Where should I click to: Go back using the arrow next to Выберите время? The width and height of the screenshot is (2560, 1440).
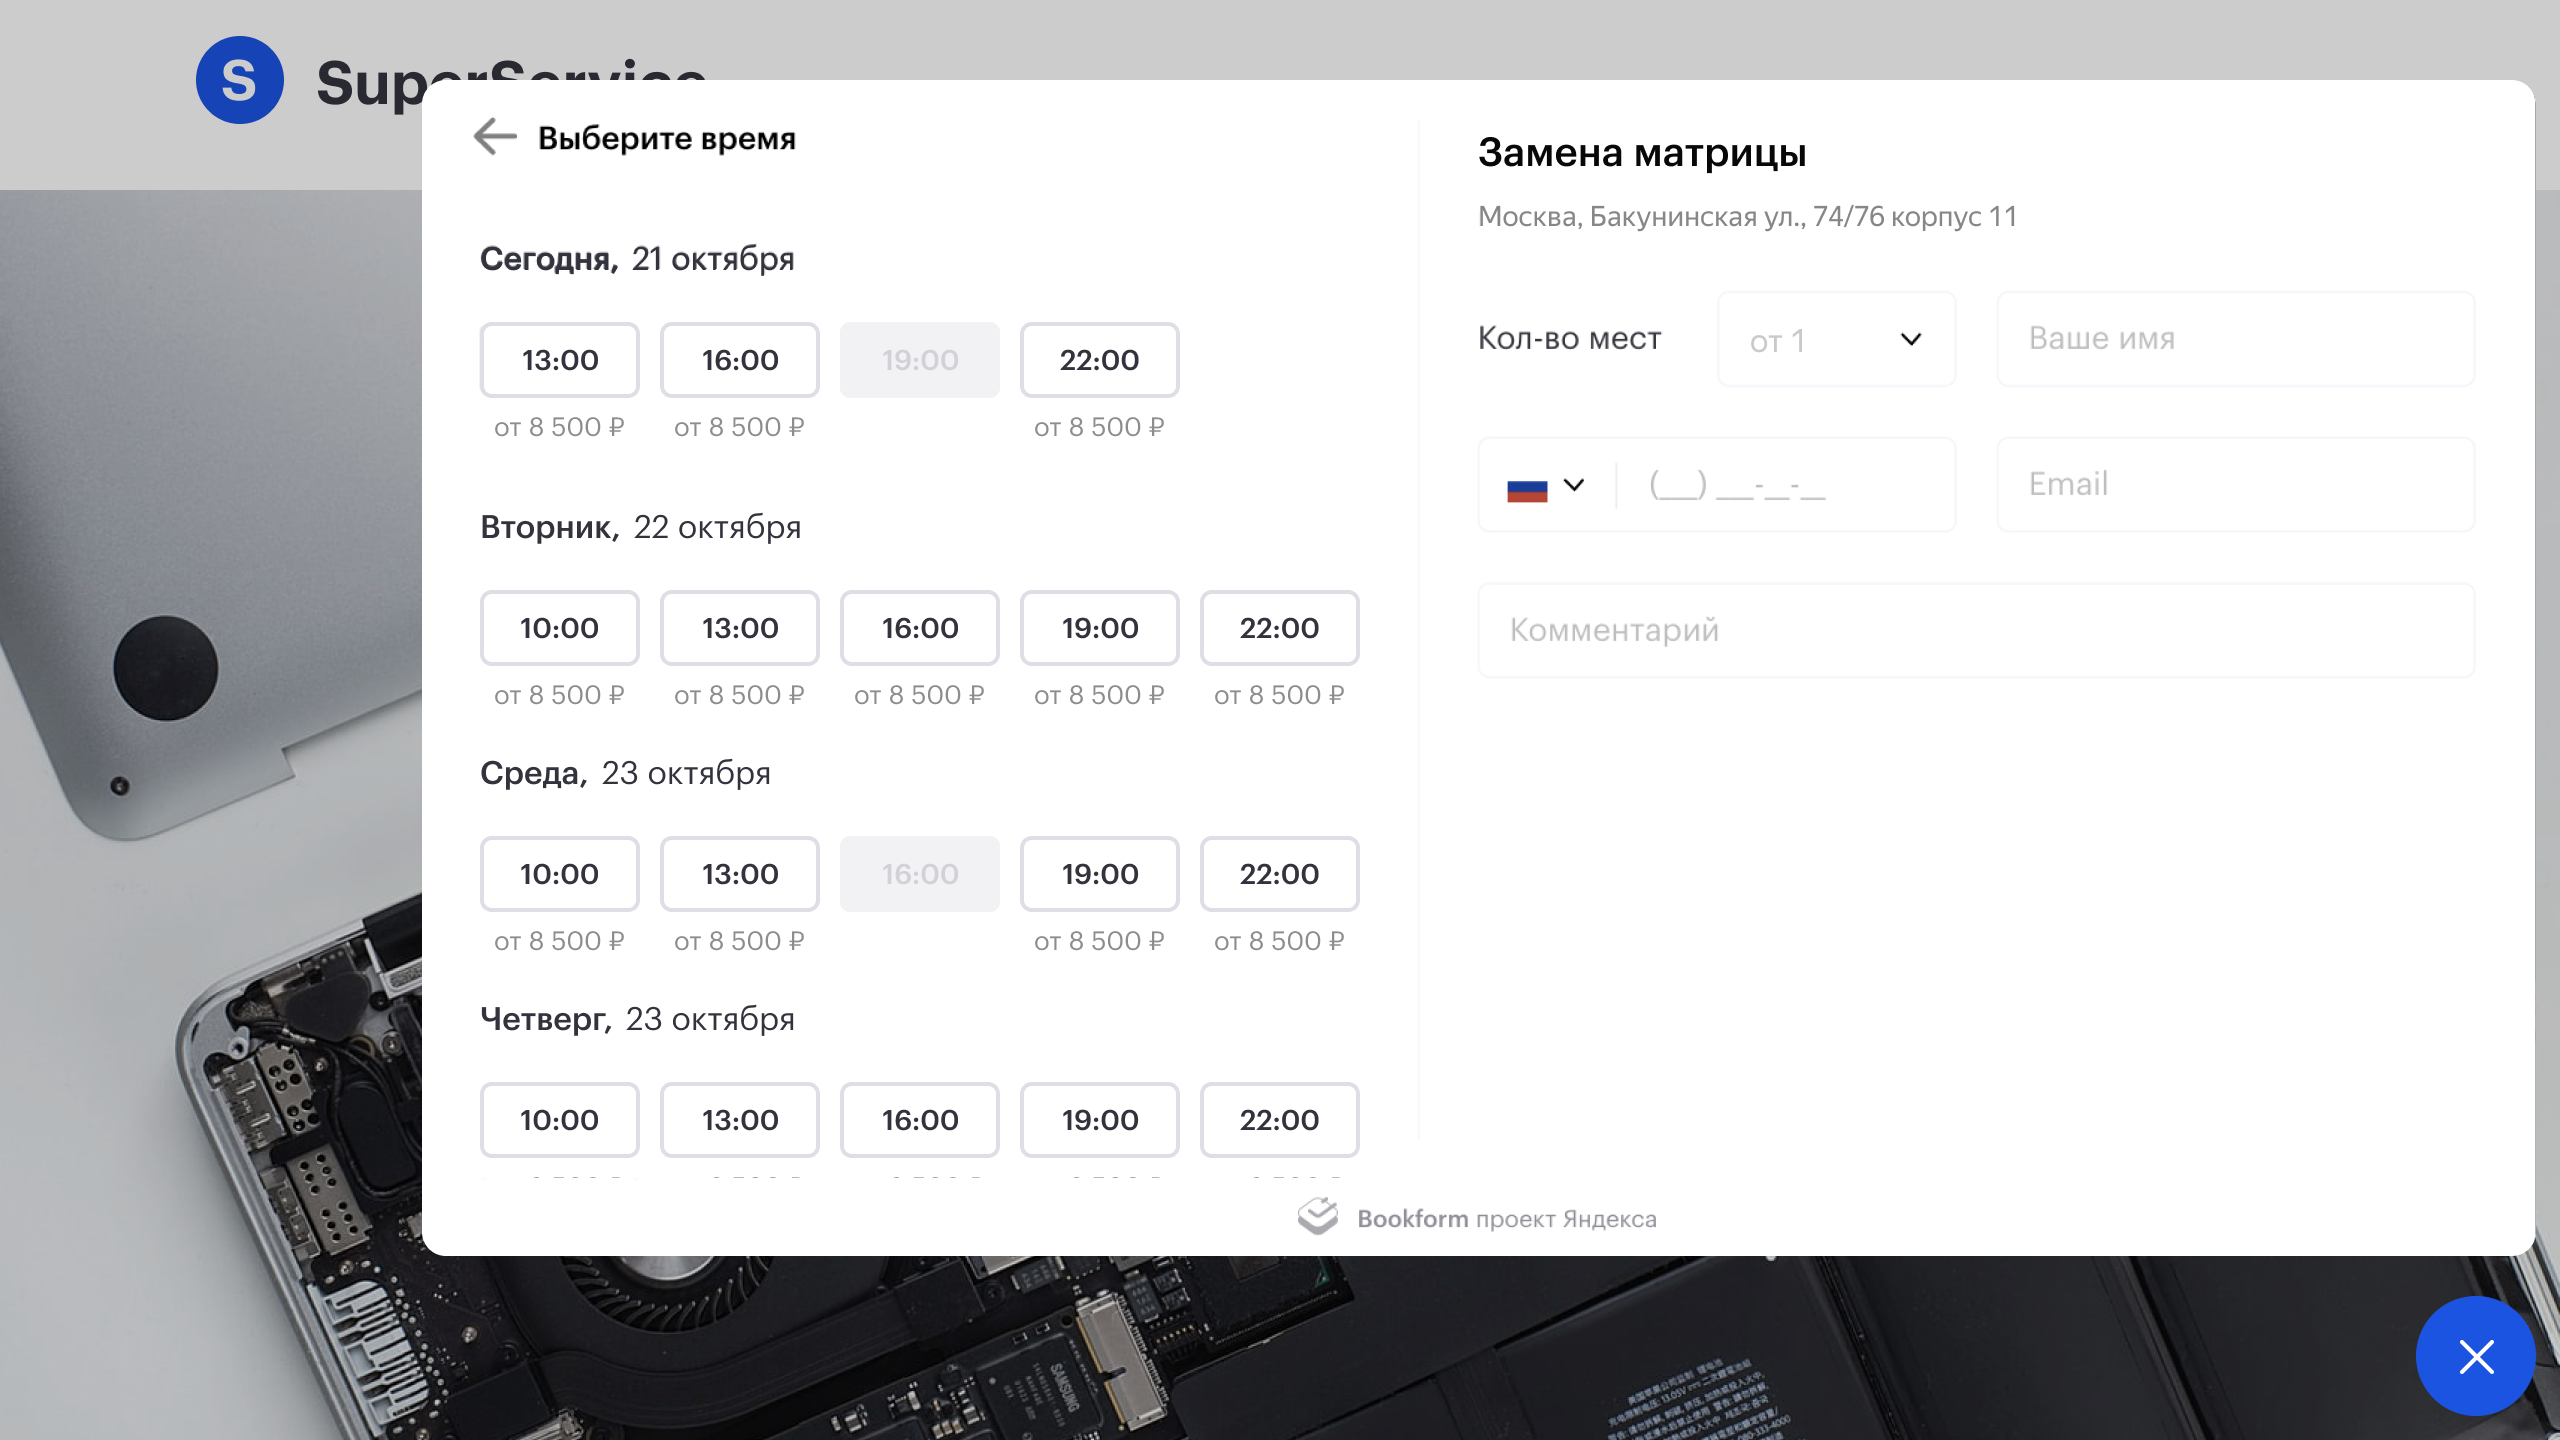click(495, 137)
